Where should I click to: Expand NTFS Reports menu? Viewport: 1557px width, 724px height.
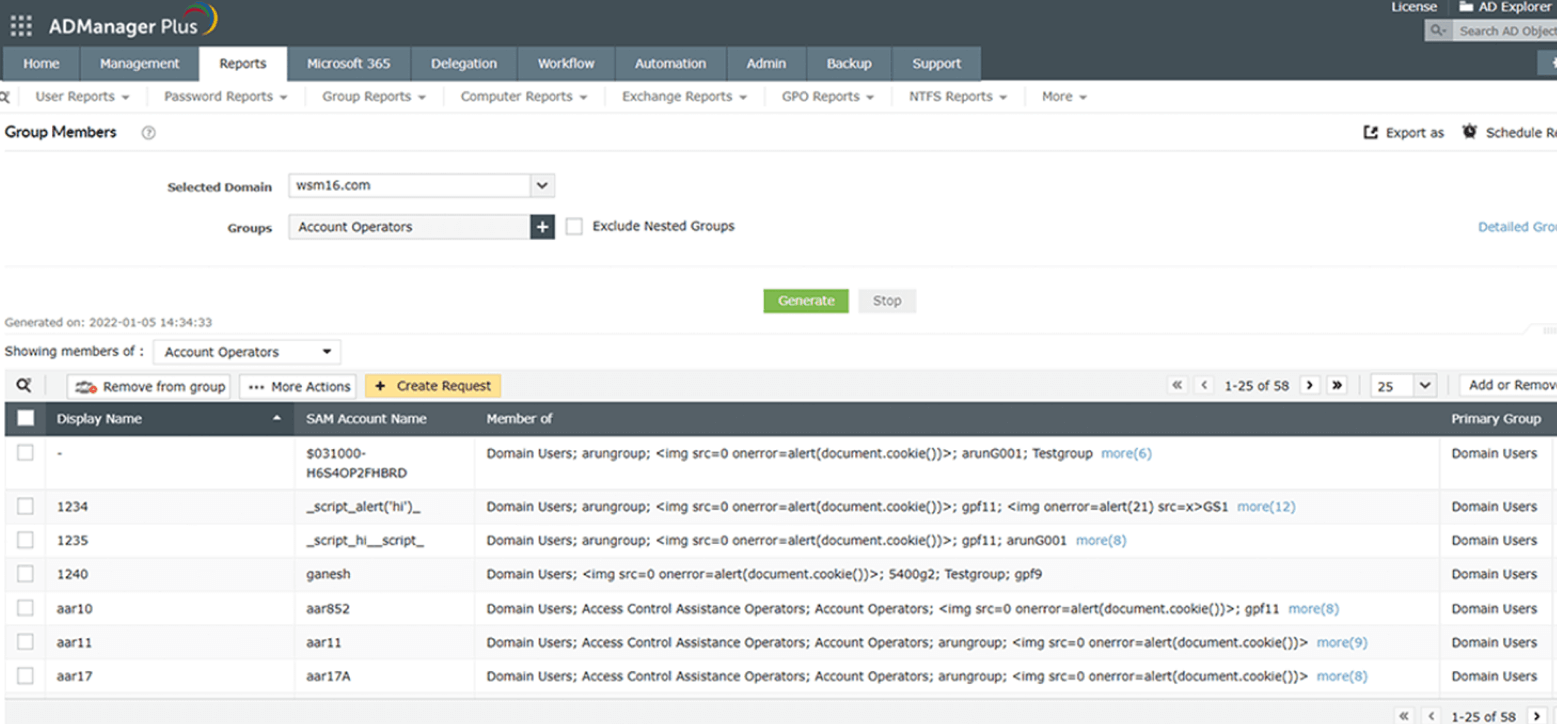point(958,97)
